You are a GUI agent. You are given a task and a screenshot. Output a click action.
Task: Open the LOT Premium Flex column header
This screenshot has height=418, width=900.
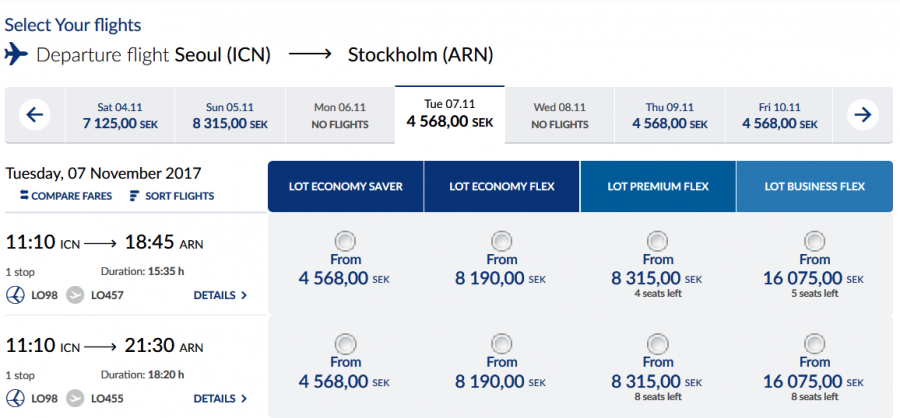click(657, 186)
